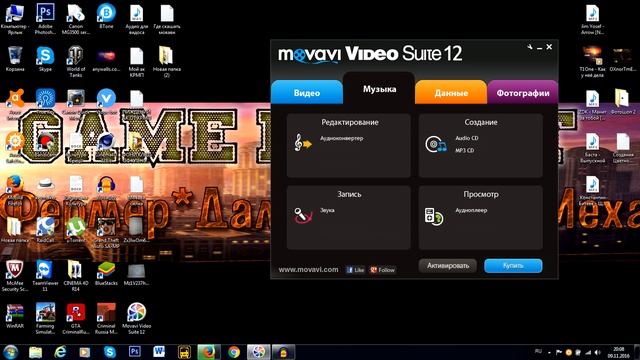Select the WinRAR desktop icon

15,316
